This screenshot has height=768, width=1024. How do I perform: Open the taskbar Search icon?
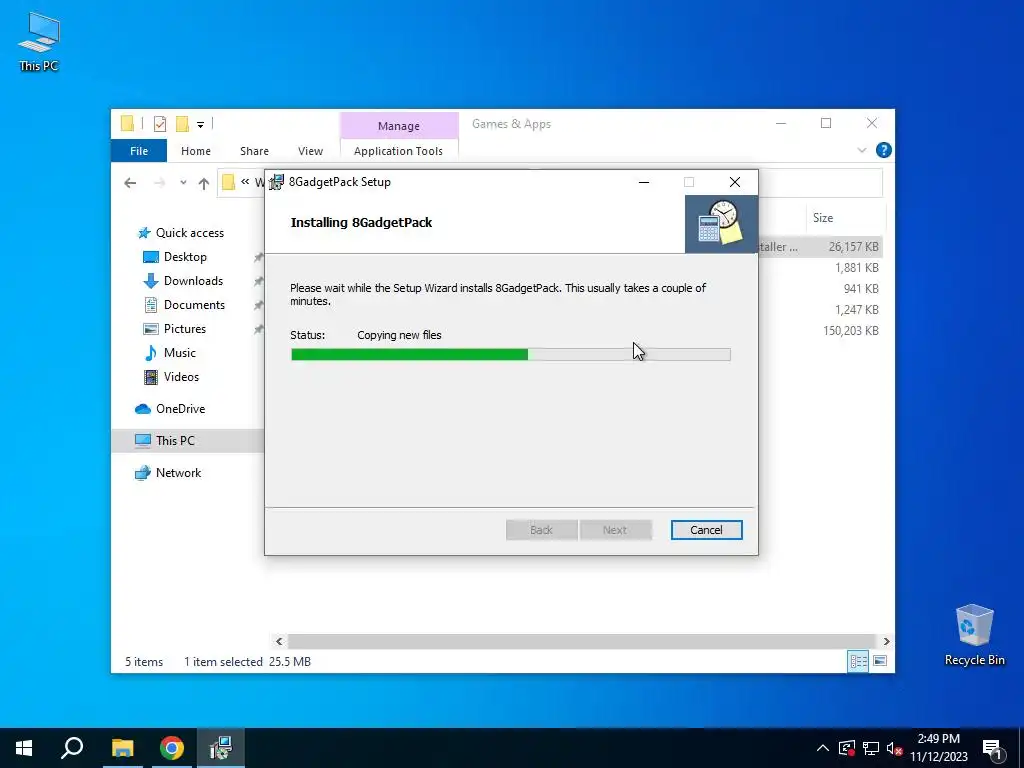point(72,748)
